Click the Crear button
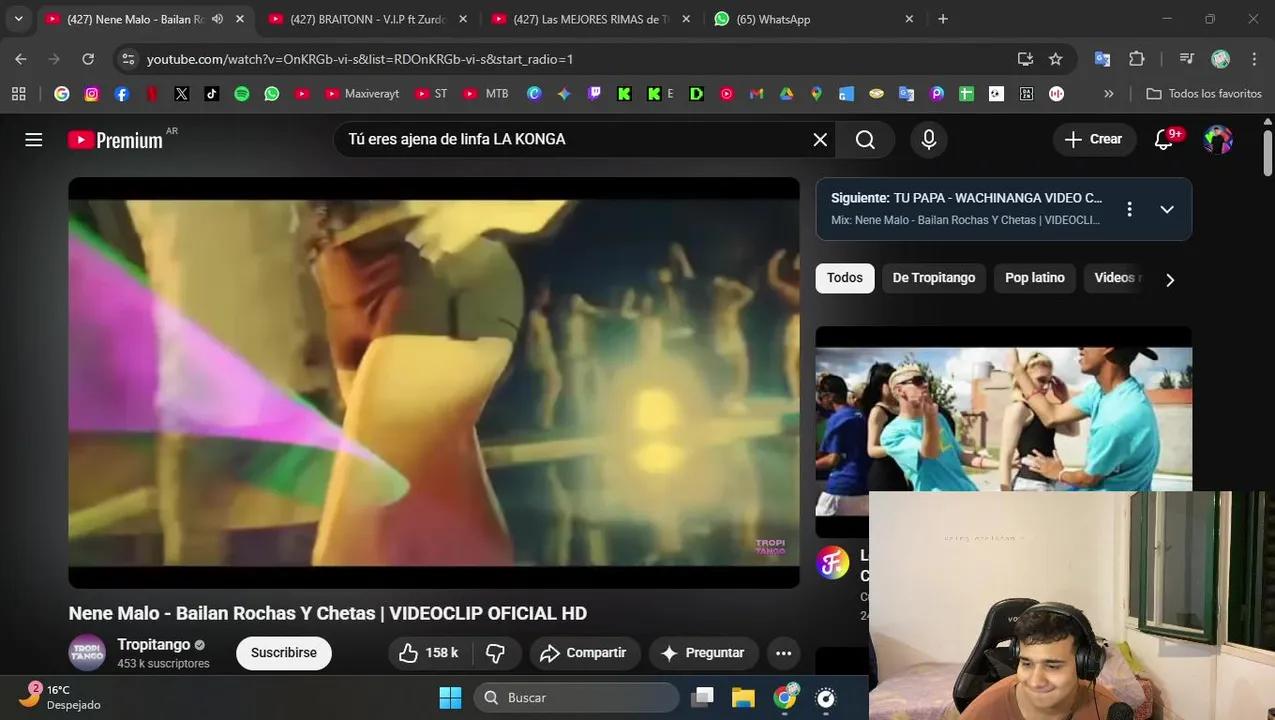This screenshot has width=1275, height=720. pos(1094,140)
